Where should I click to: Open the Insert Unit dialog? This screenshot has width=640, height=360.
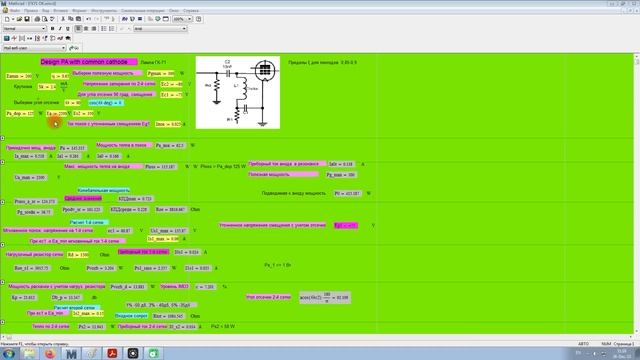(x=132, y=19)
